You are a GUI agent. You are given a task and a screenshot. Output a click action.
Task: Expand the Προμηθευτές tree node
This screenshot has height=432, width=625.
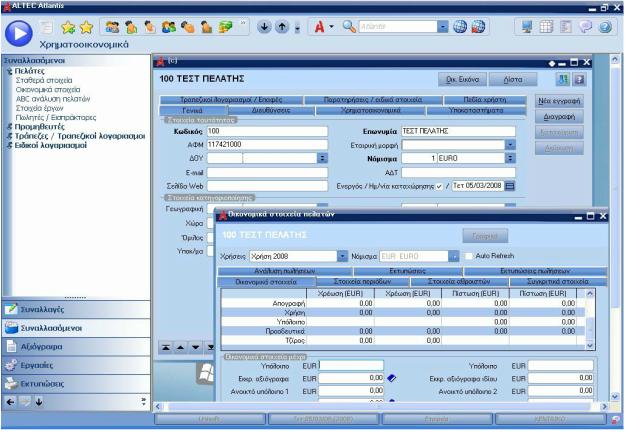pyautogui.click(x=10, y=127)
